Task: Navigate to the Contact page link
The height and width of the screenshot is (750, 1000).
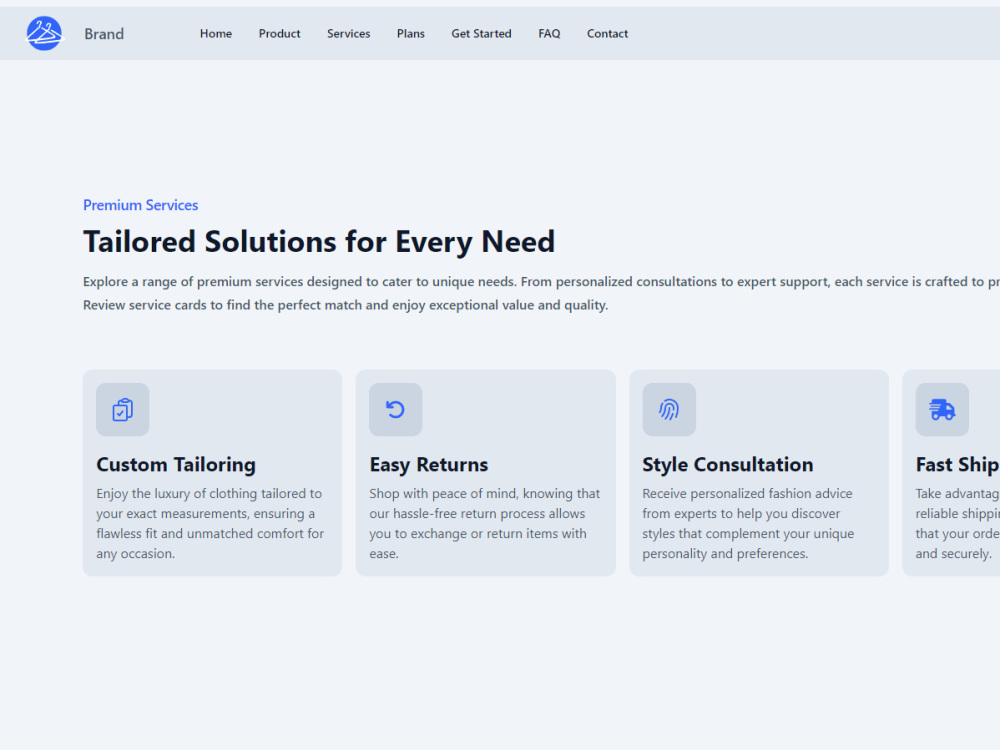Action: [607, 33]
